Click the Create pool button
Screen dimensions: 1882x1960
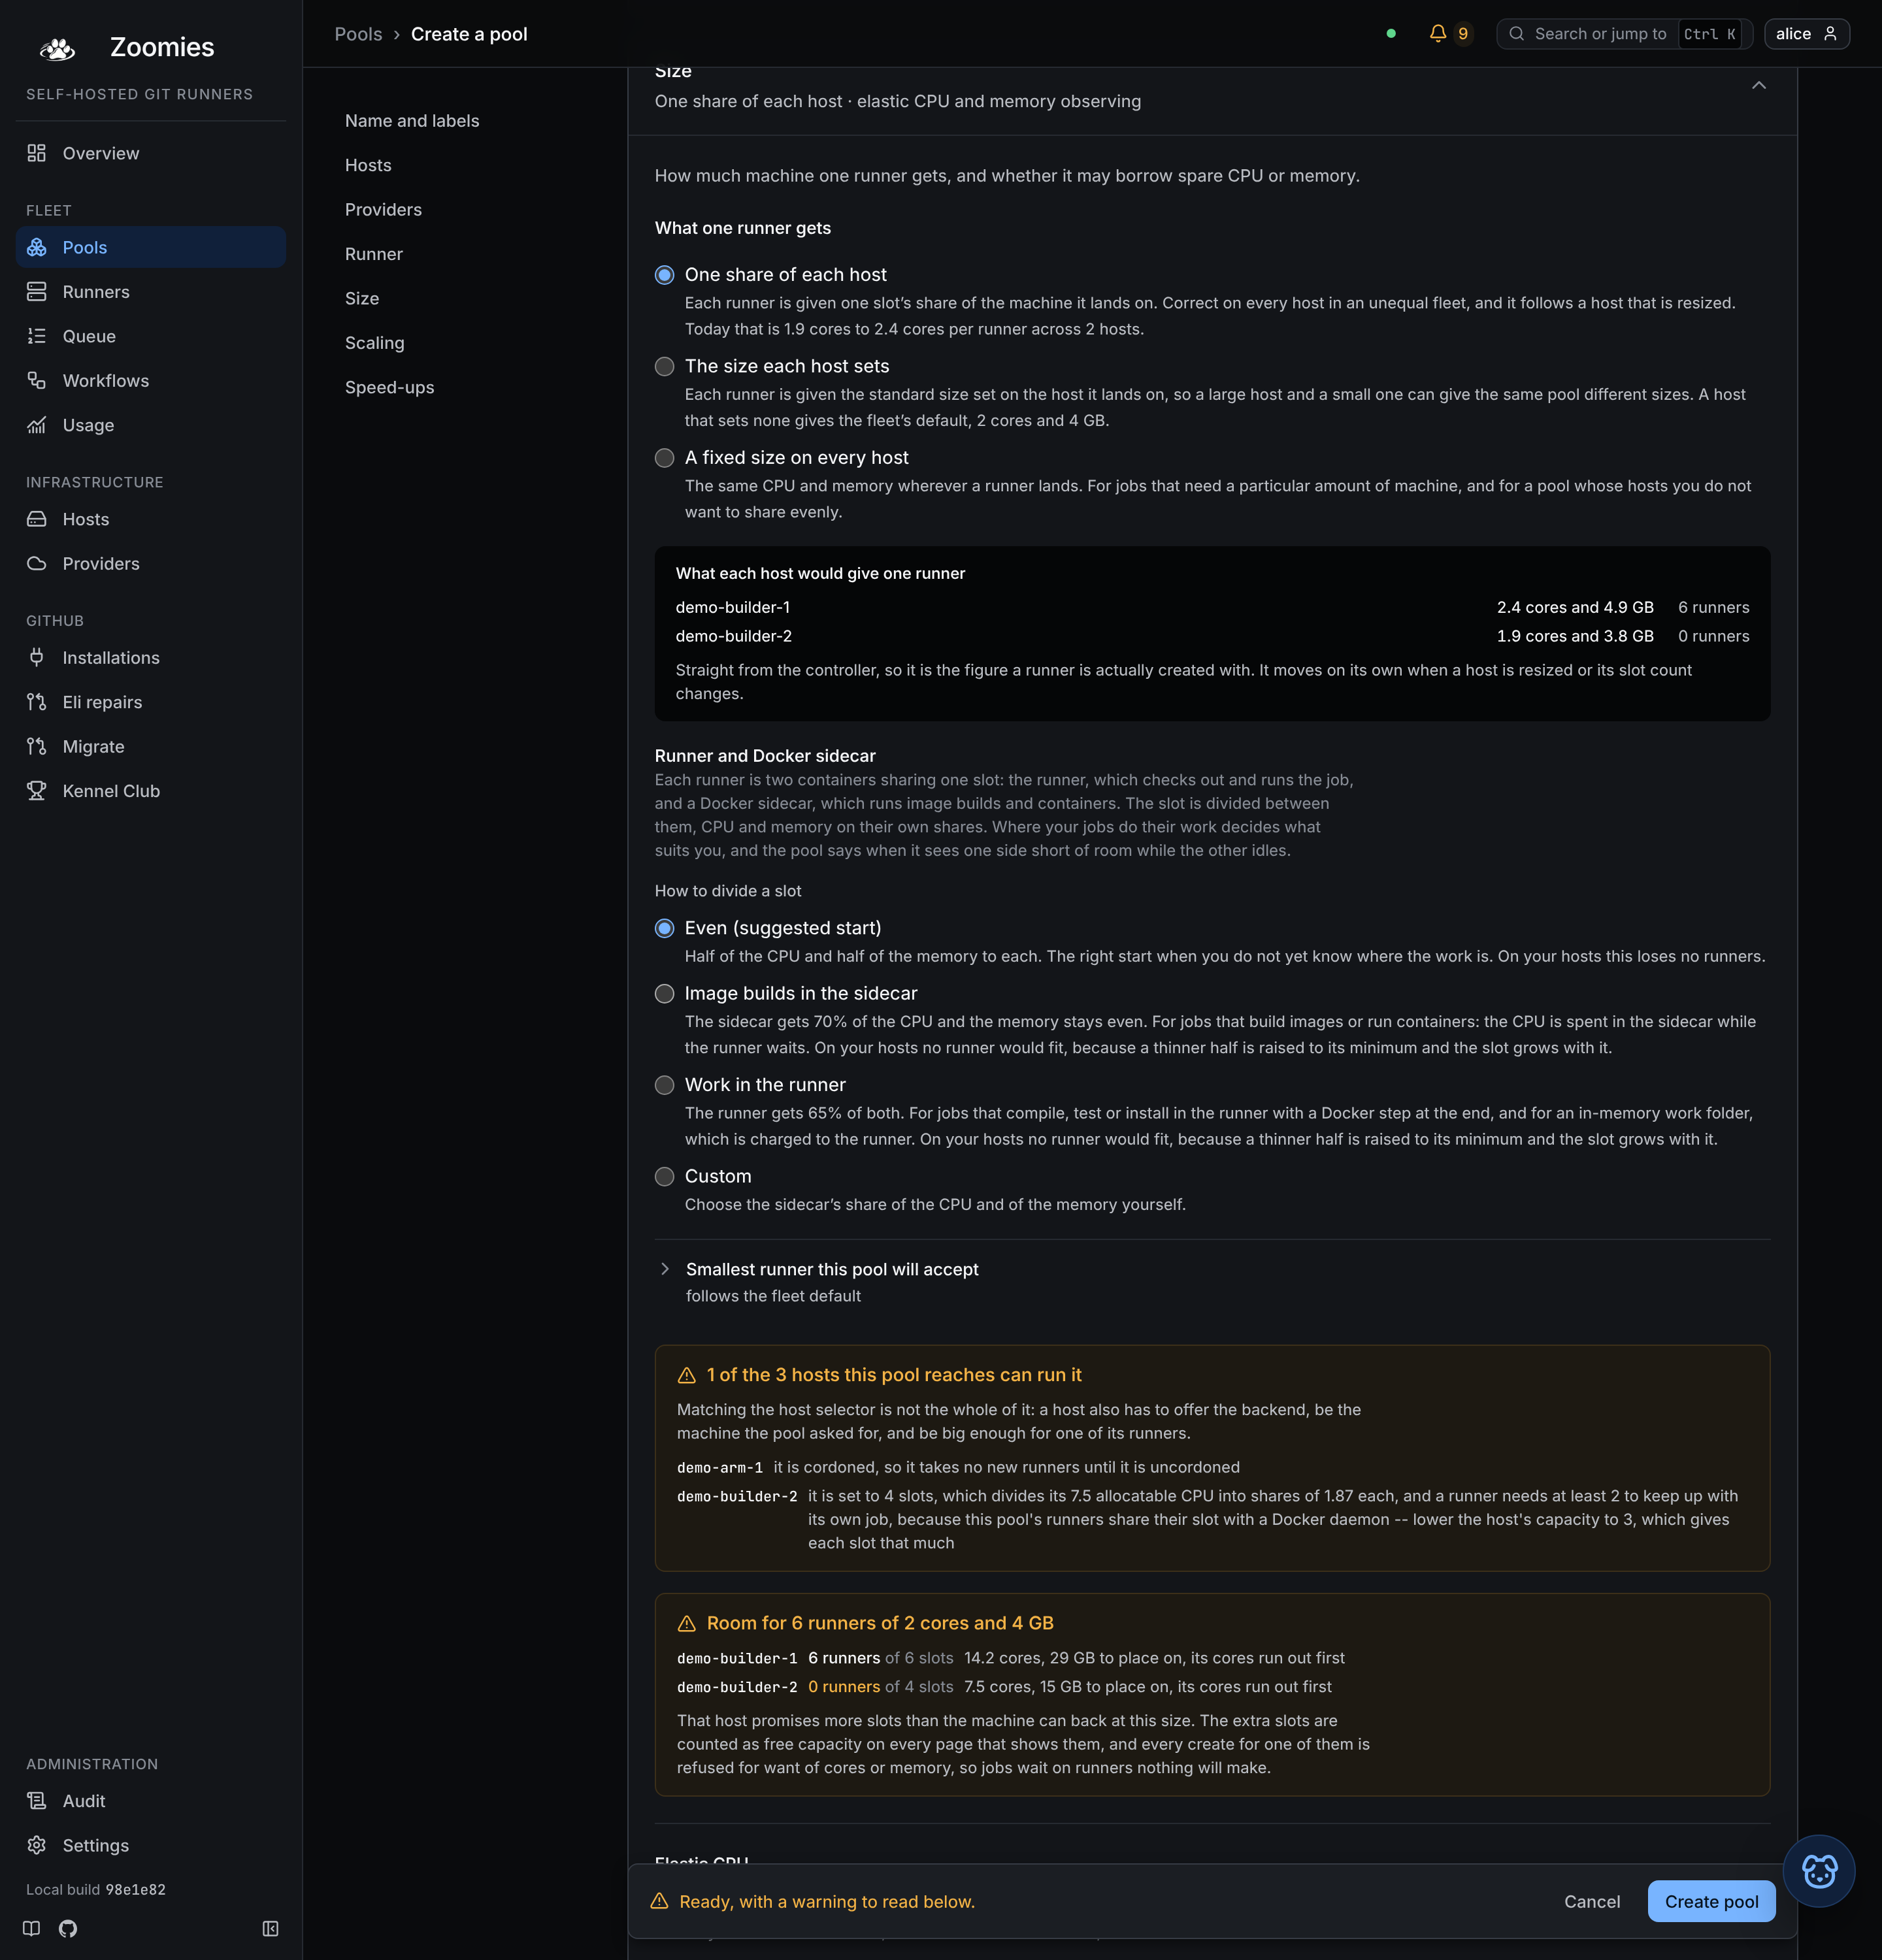1711,1902
